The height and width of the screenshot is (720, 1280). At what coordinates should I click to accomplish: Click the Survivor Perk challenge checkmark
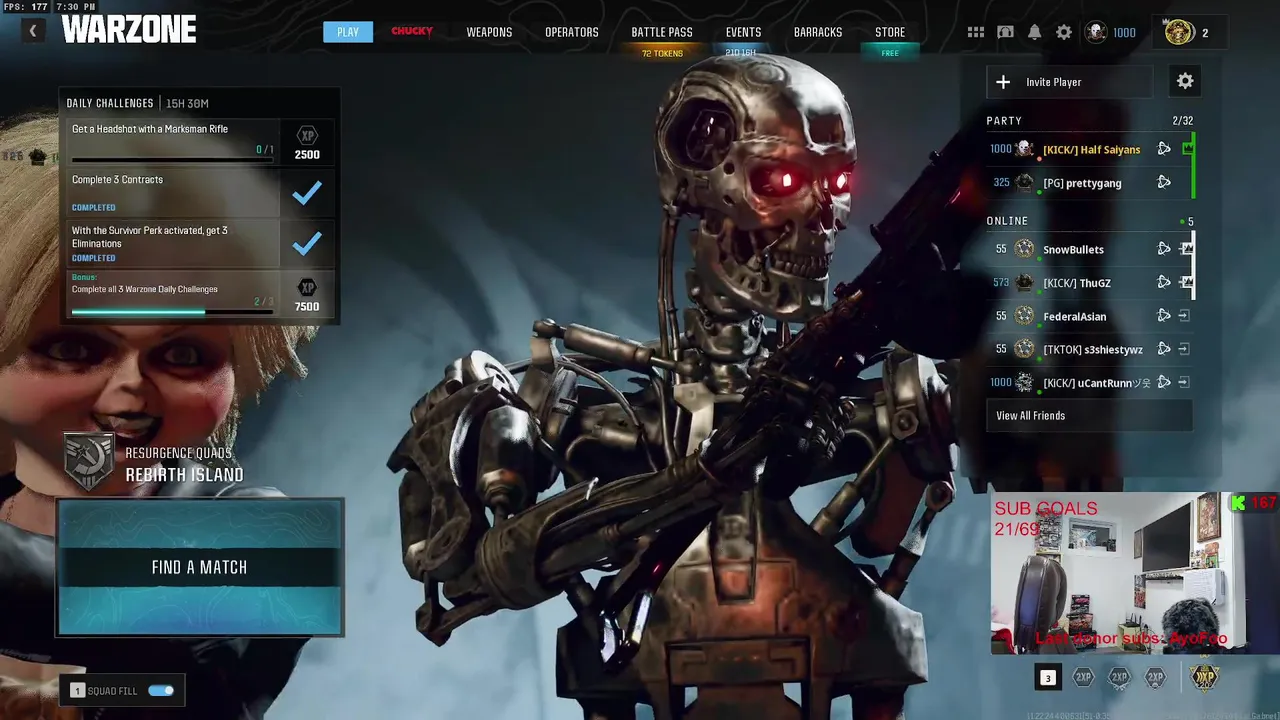[307, 243]
